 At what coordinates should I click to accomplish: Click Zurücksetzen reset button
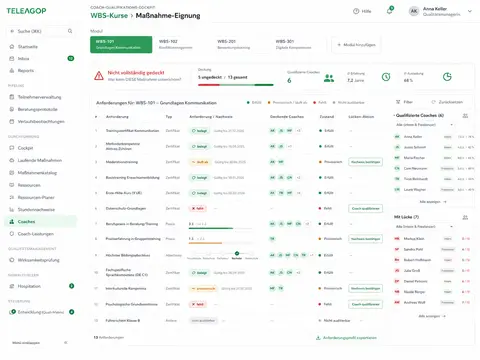click(447, 102)
